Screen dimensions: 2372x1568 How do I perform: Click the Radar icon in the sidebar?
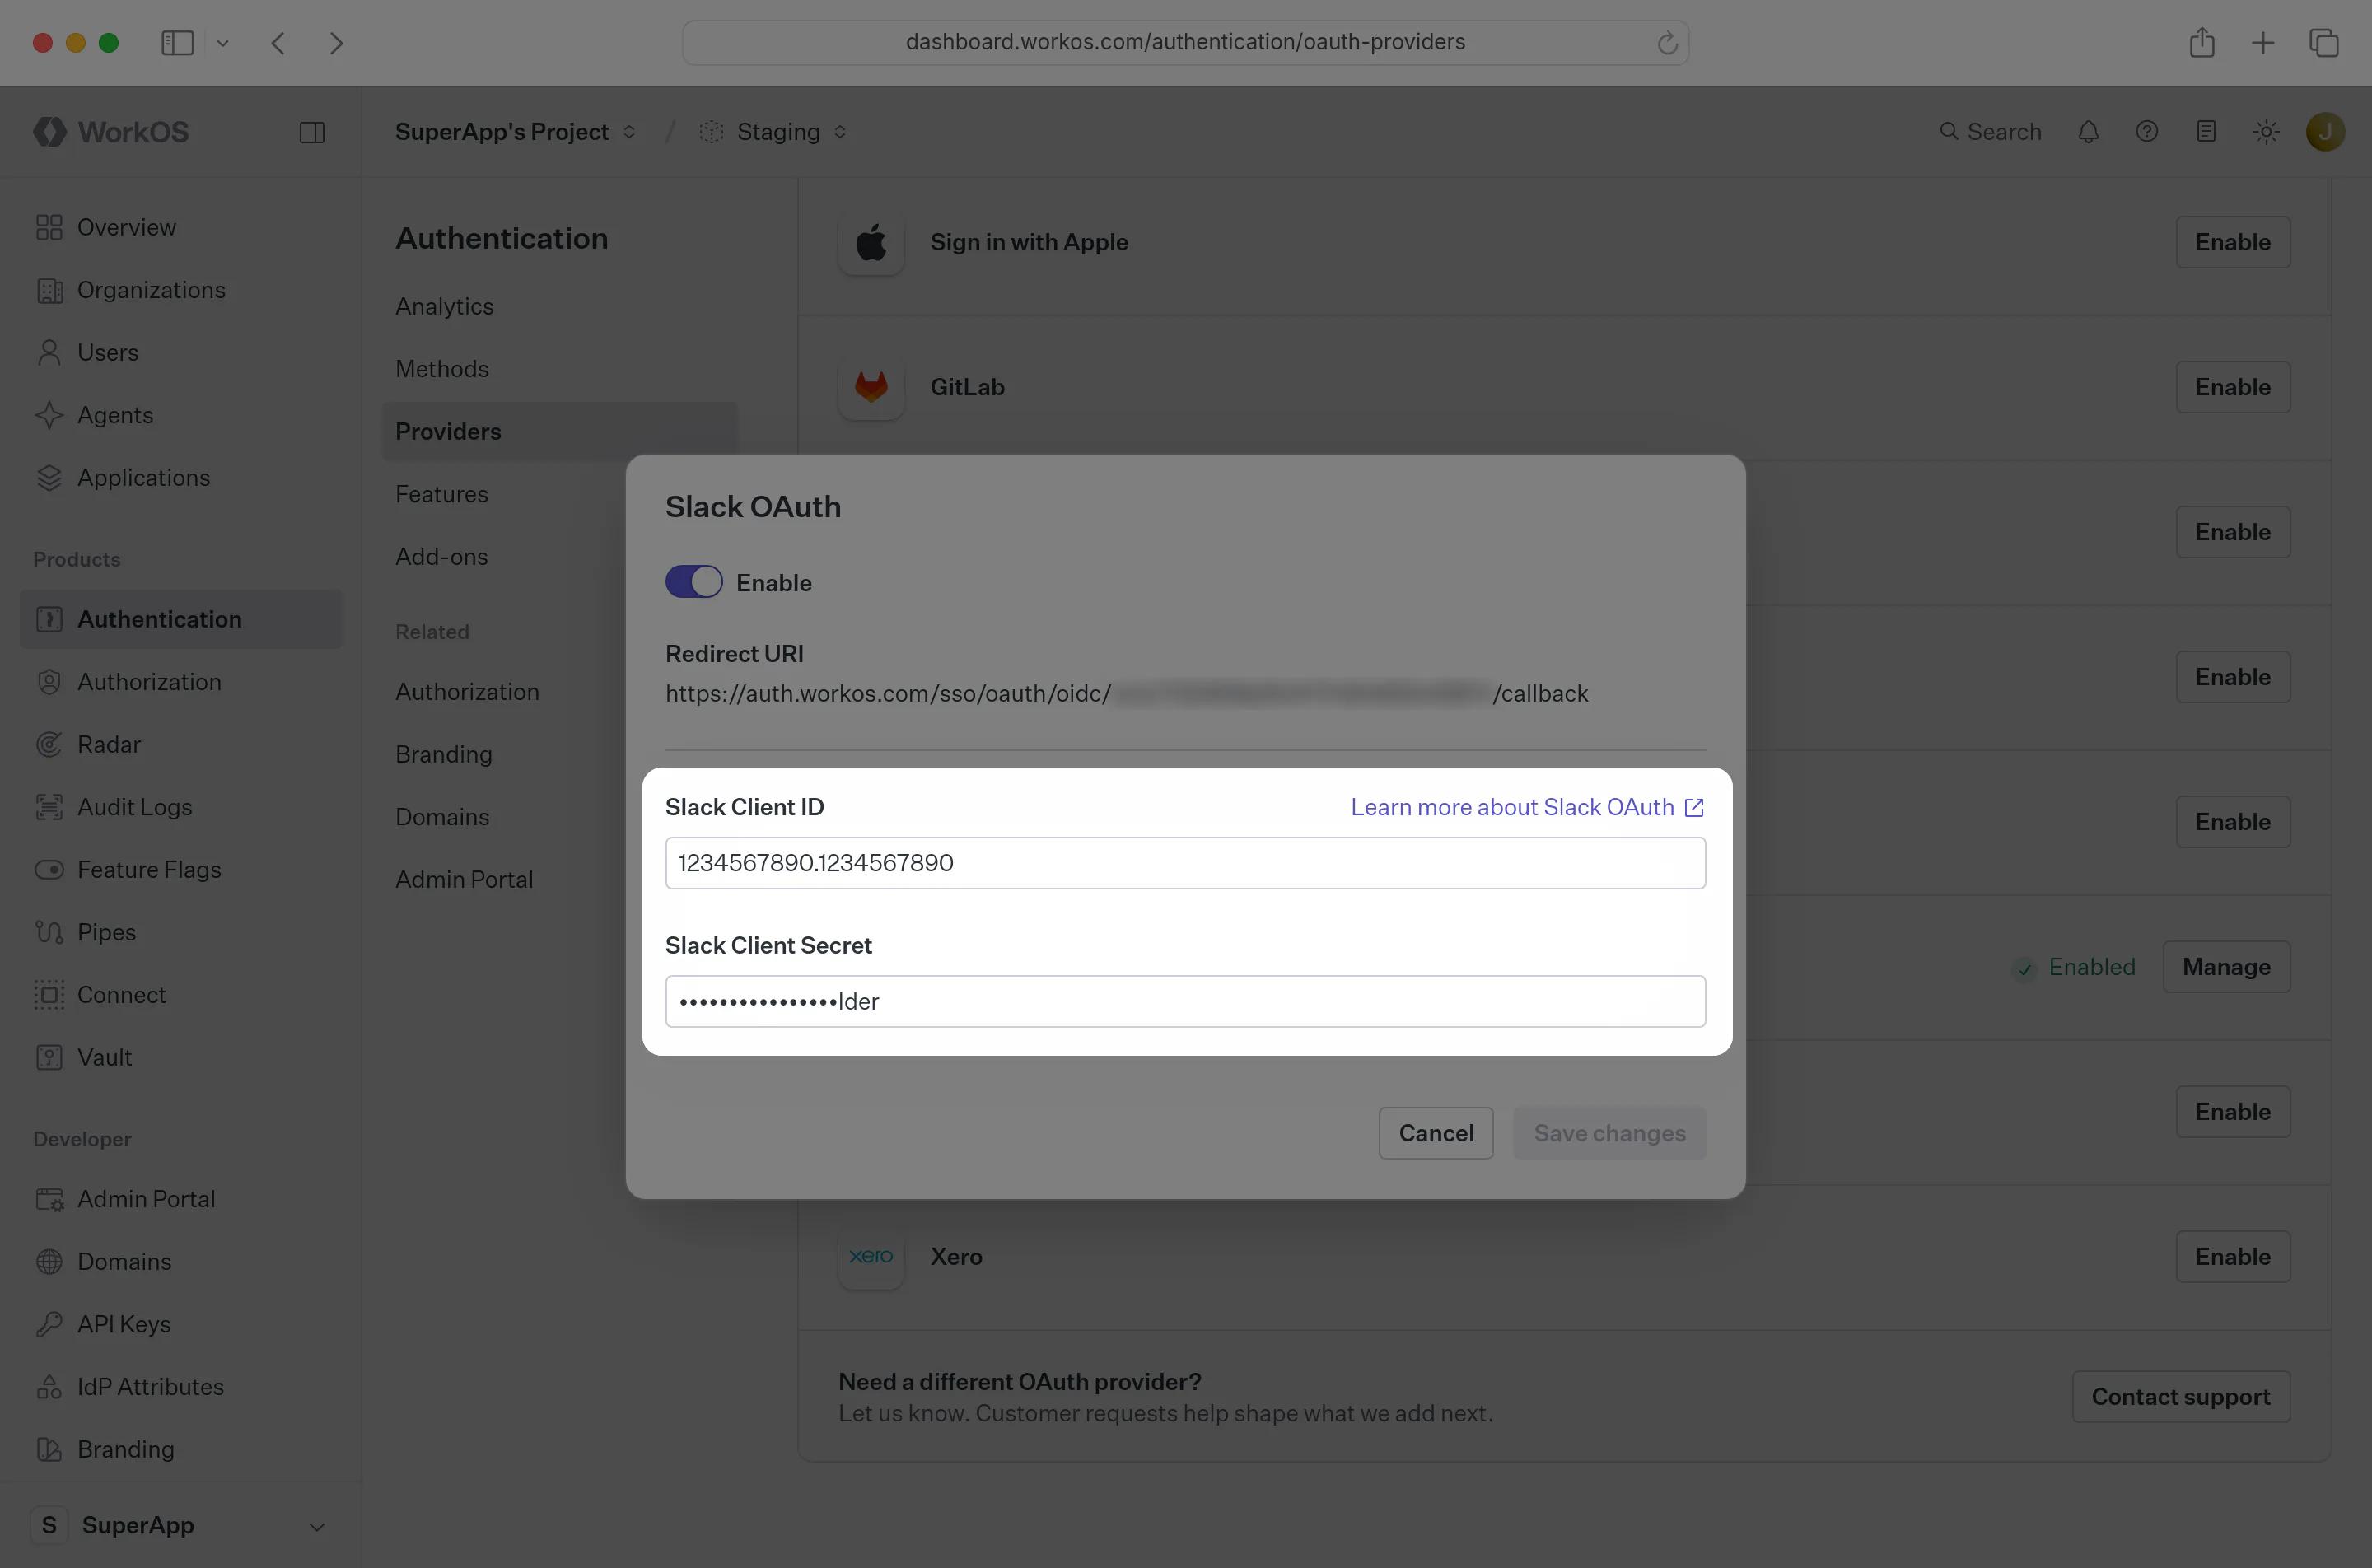coord(49,744)
